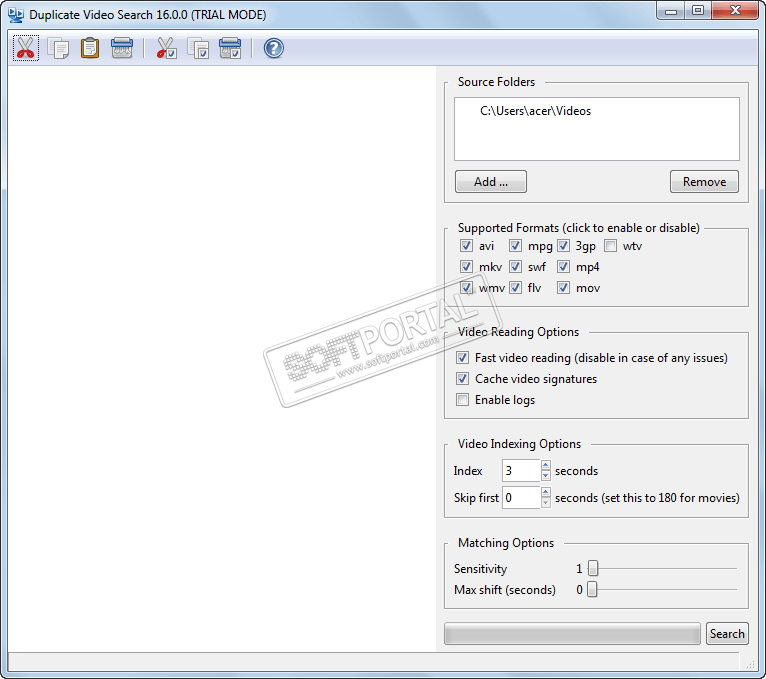Select C:\Users\acer\Videos source folder
This screenshot has width=766, height=679.
coord(535,111)
